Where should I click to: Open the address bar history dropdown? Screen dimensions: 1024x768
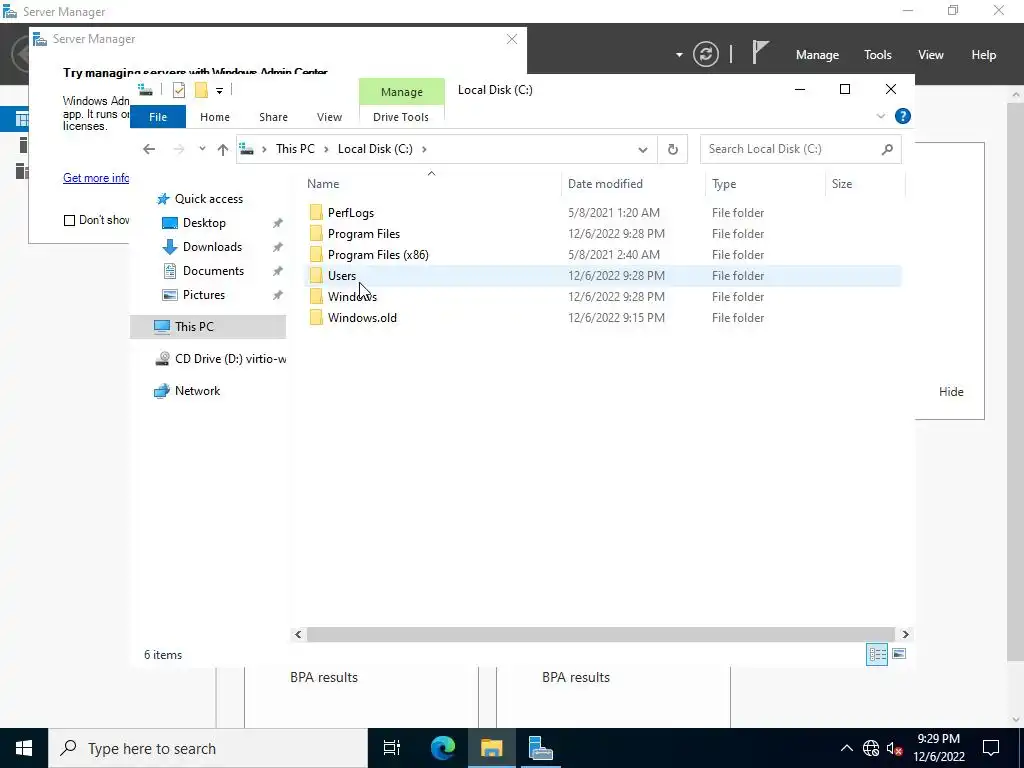[x=643, y=150]
